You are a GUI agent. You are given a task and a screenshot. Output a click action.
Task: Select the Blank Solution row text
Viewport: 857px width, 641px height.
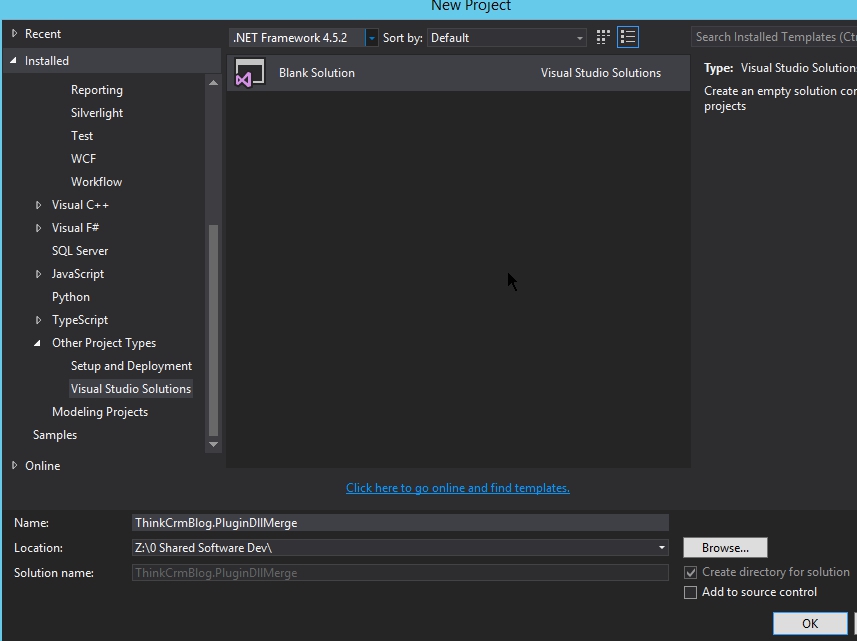[316, 73]
